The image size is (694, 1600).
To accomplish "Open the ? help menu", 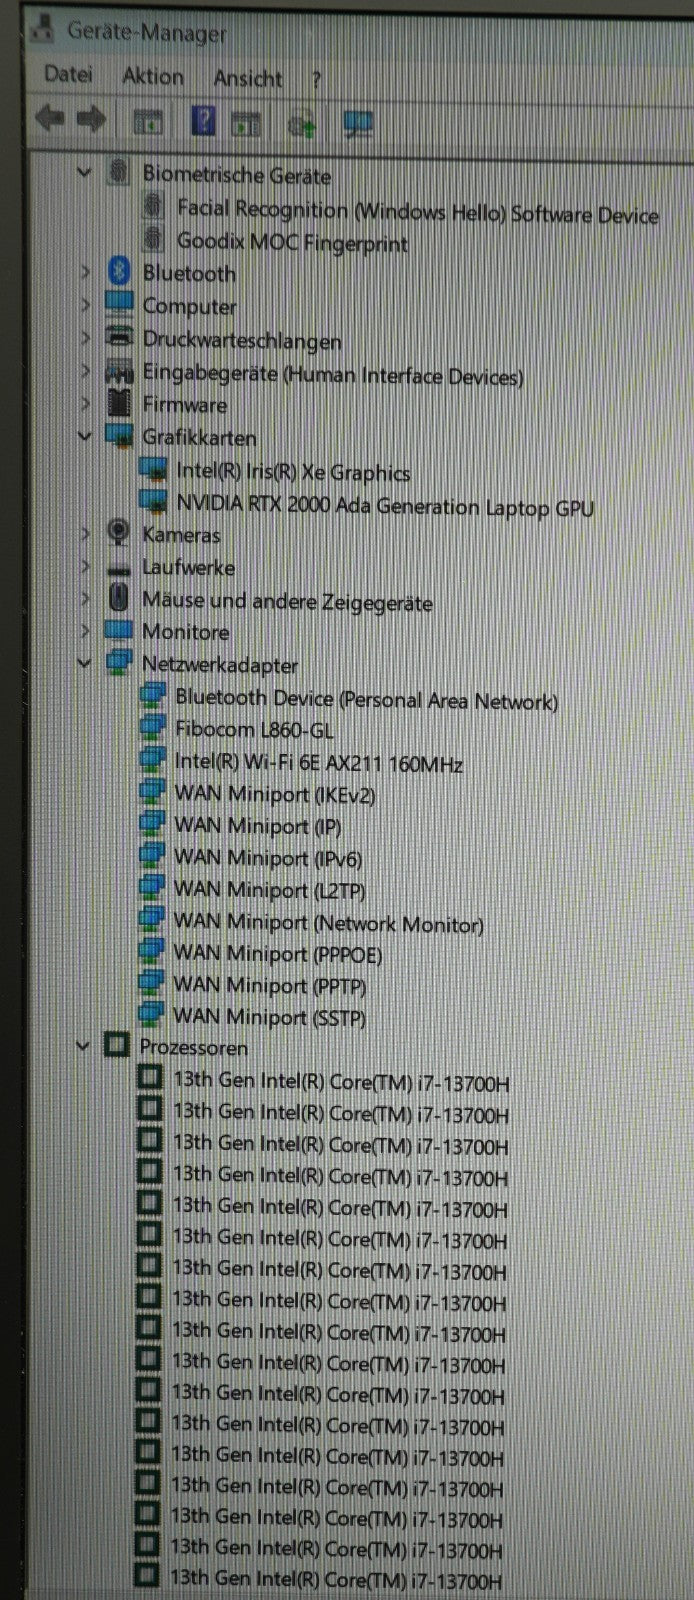I will [316, 80].
